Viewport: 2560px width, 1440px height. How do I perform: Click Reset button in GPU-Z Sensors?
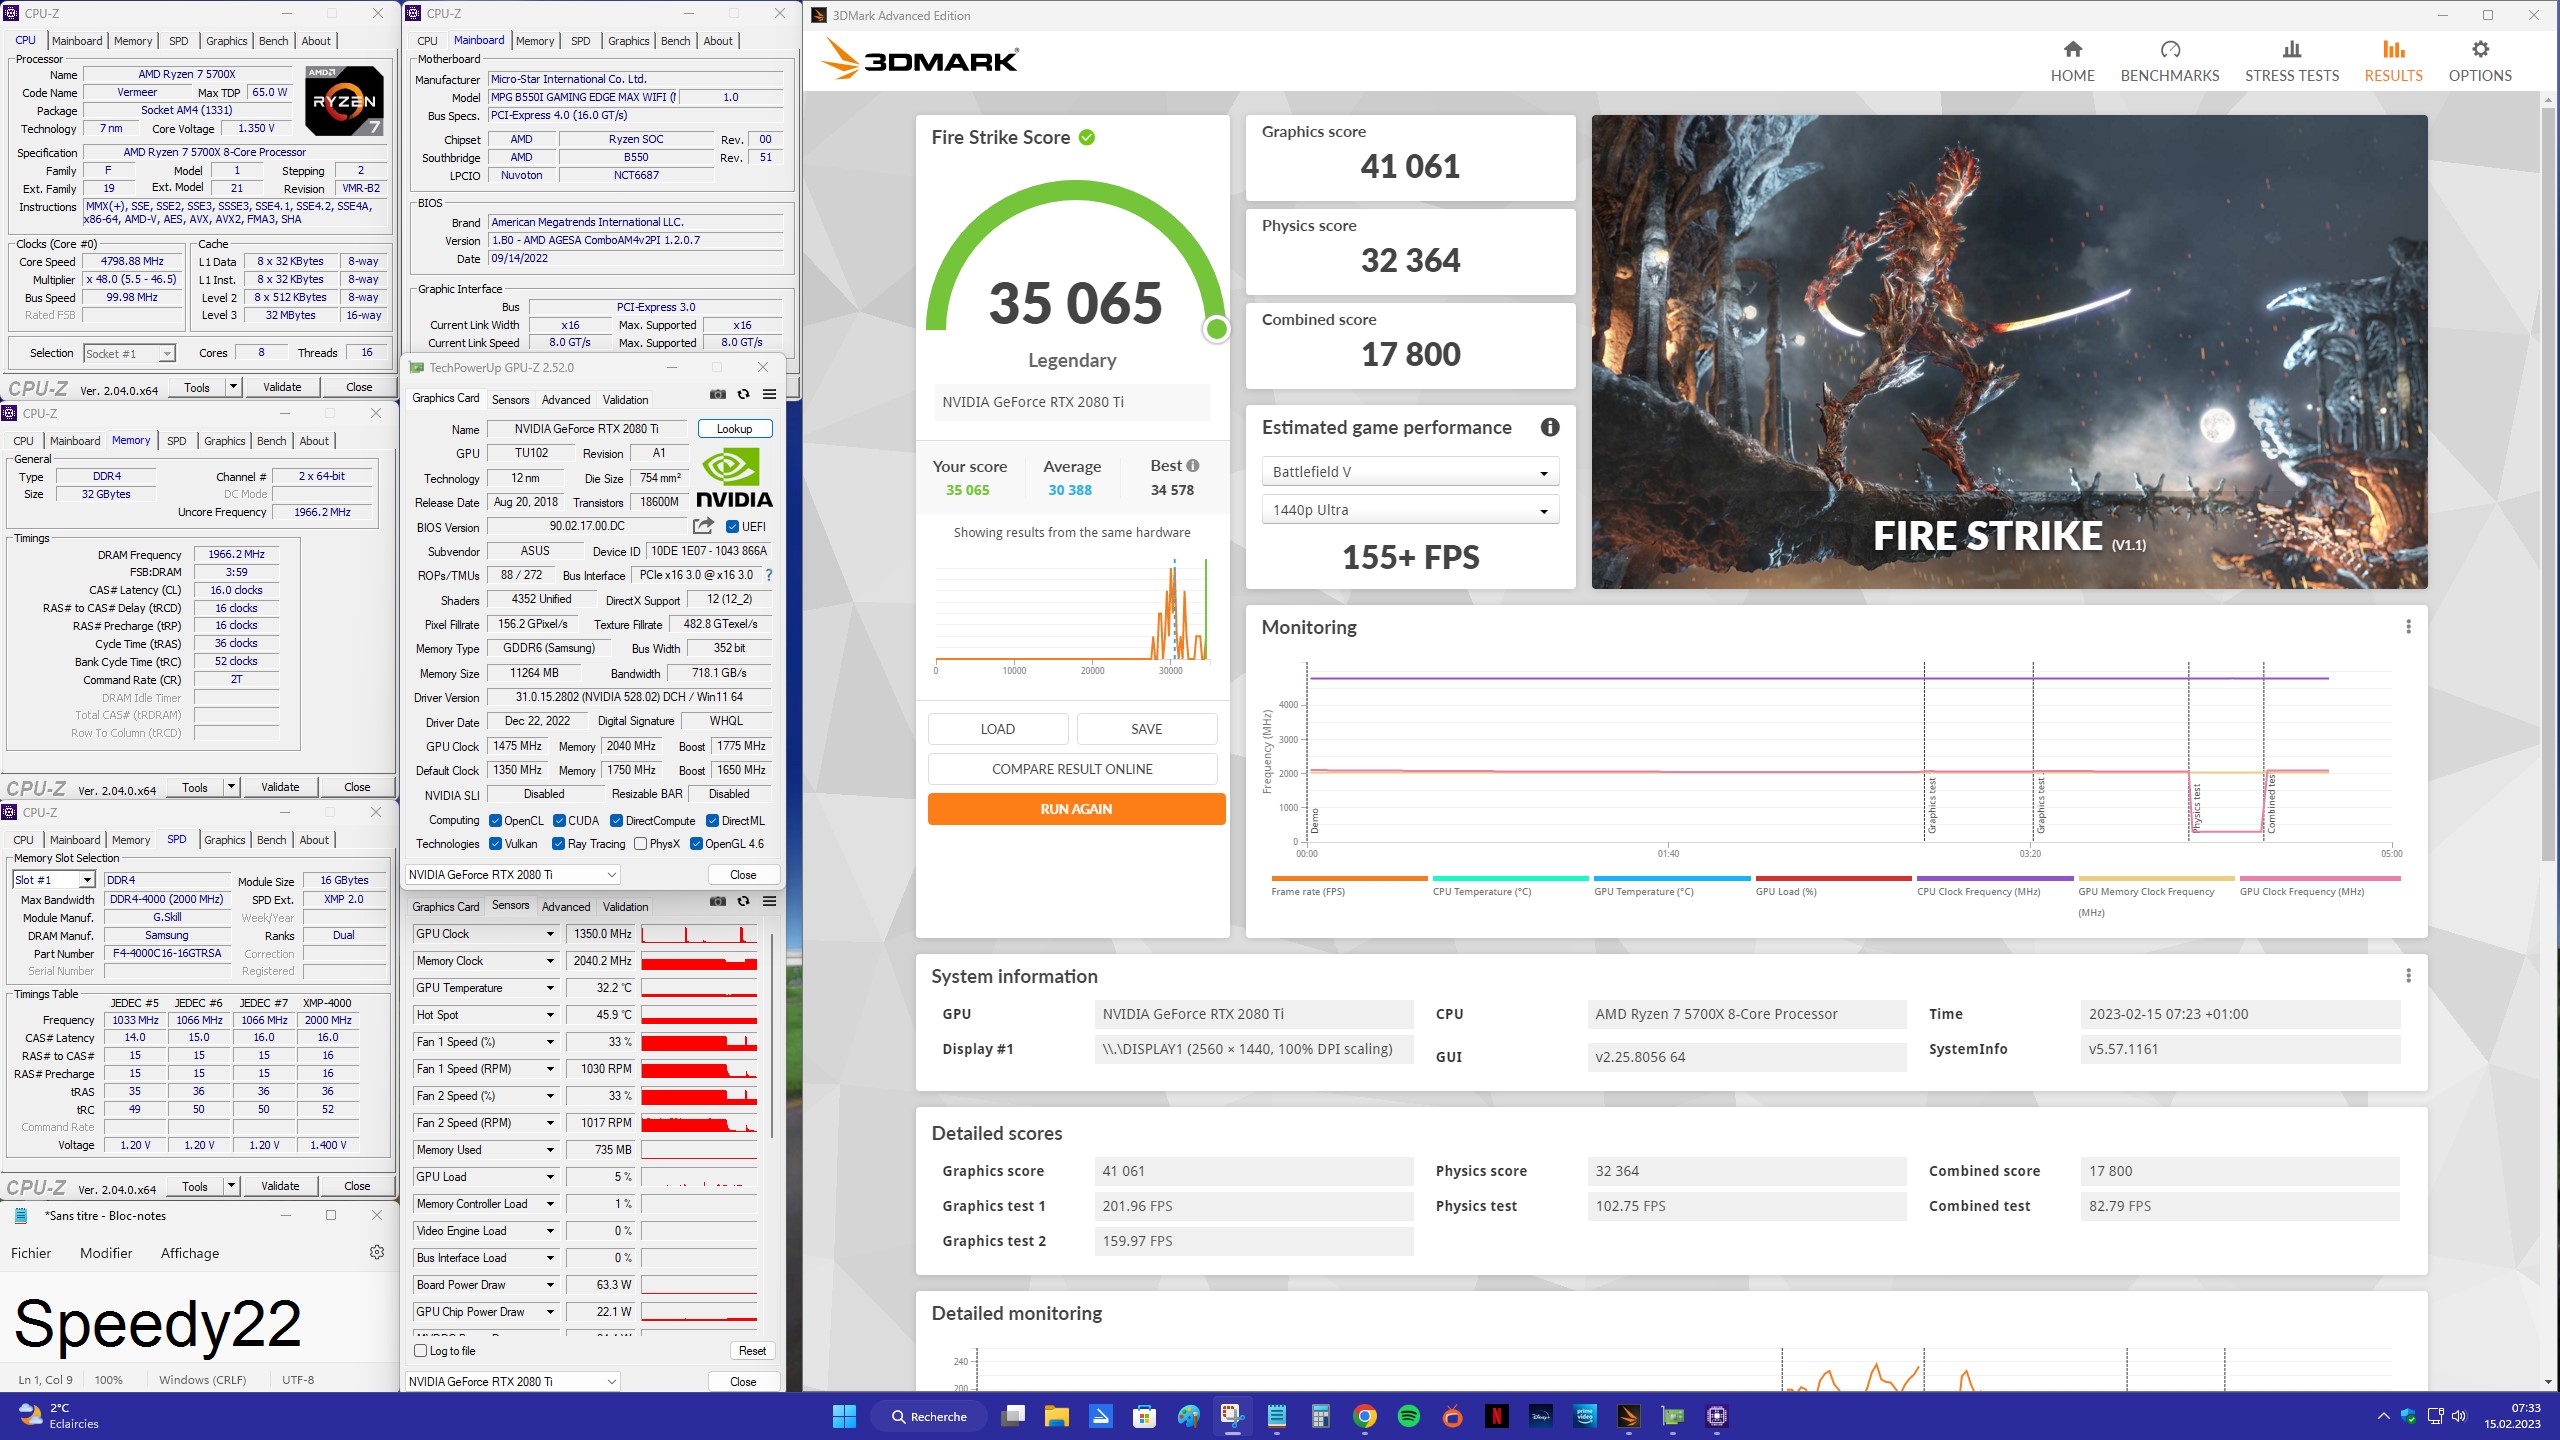tap(752, 1351)
